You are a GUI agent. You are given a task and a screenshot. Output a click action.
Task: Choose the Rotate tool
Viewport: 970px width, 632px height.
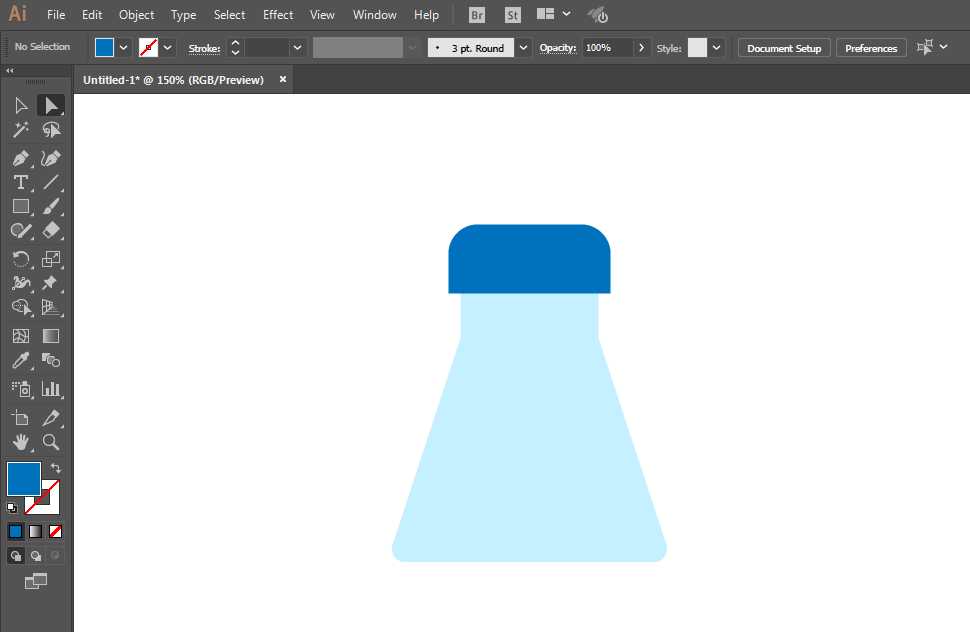pos(20,259)
